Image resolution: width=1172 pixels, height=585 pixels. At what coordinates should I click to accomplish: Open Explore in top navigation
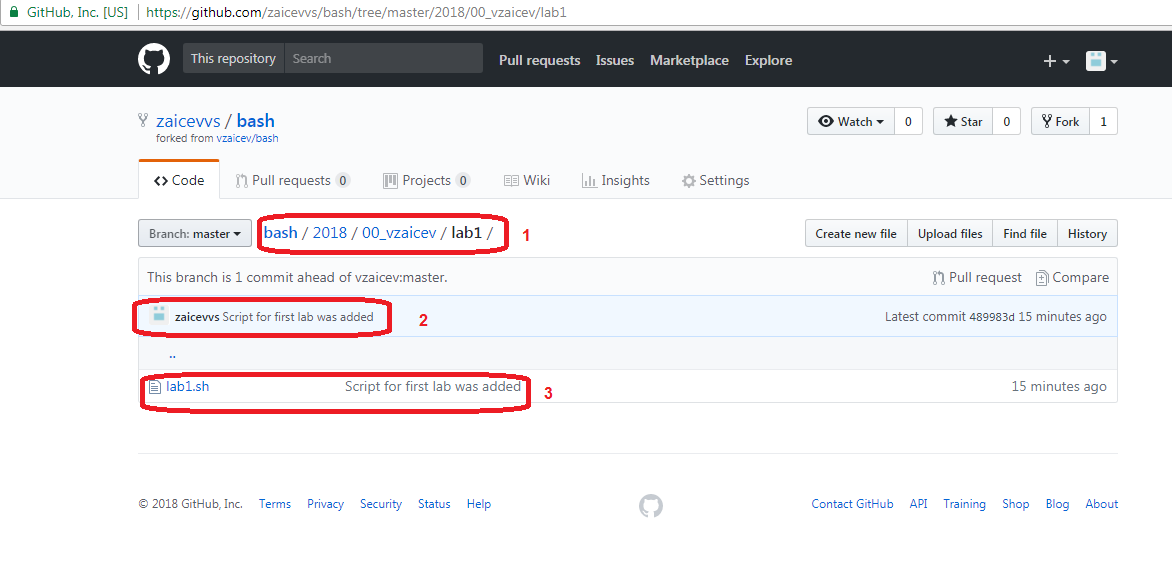(768, 61)
